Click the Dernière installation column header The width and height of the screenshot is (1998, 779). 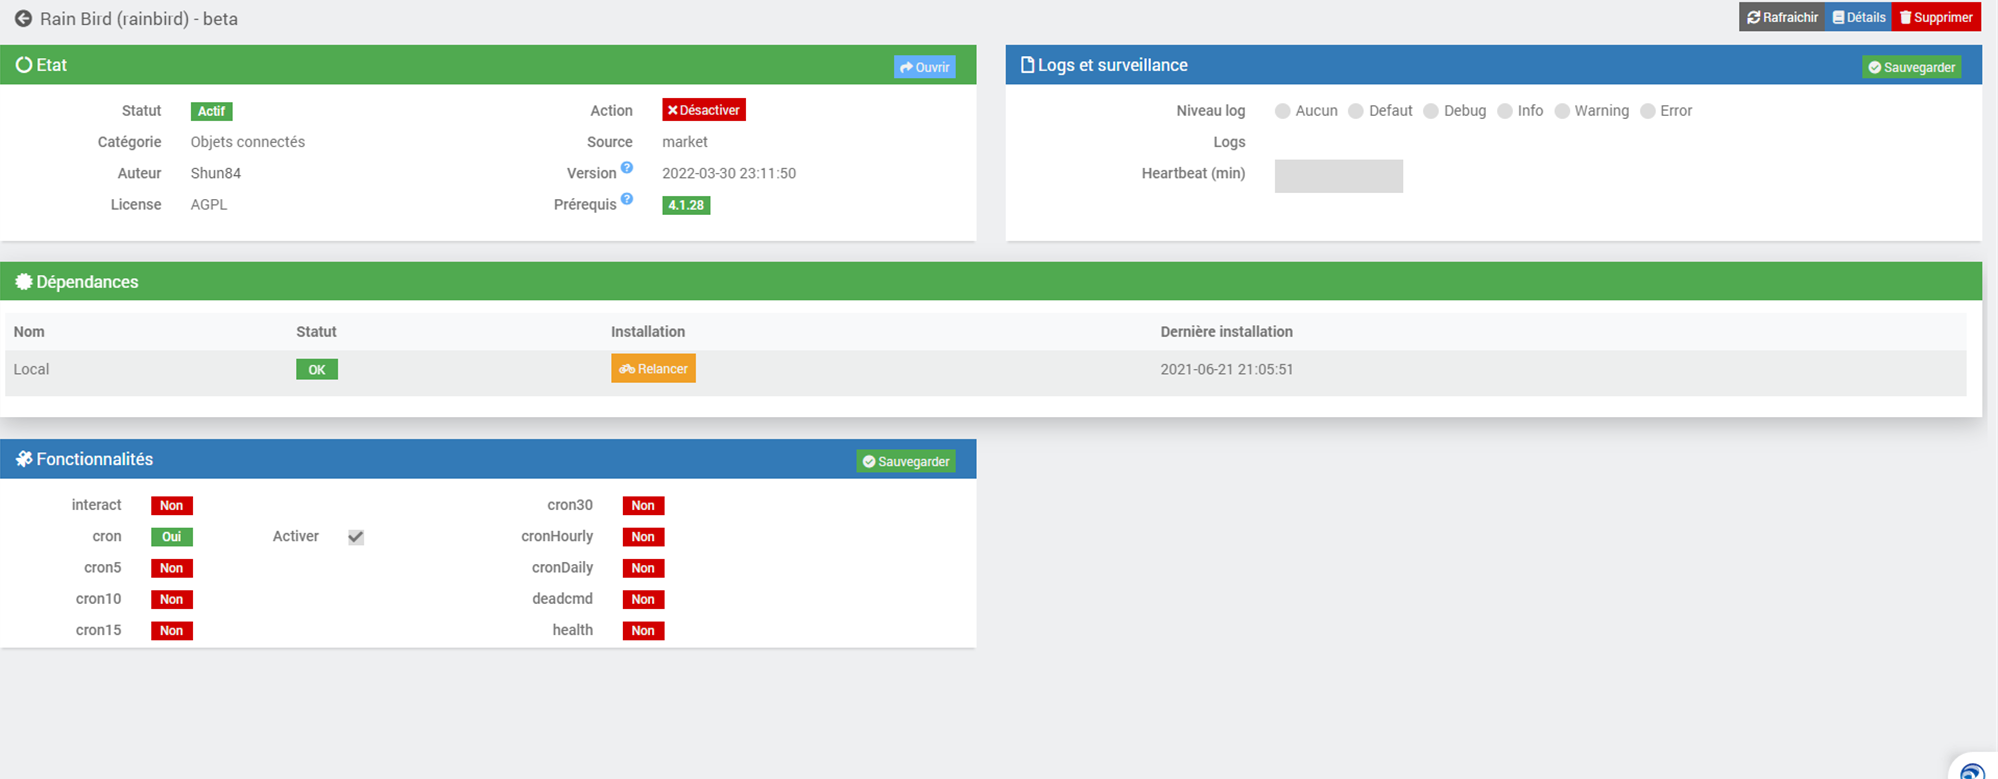point(1226,332)
